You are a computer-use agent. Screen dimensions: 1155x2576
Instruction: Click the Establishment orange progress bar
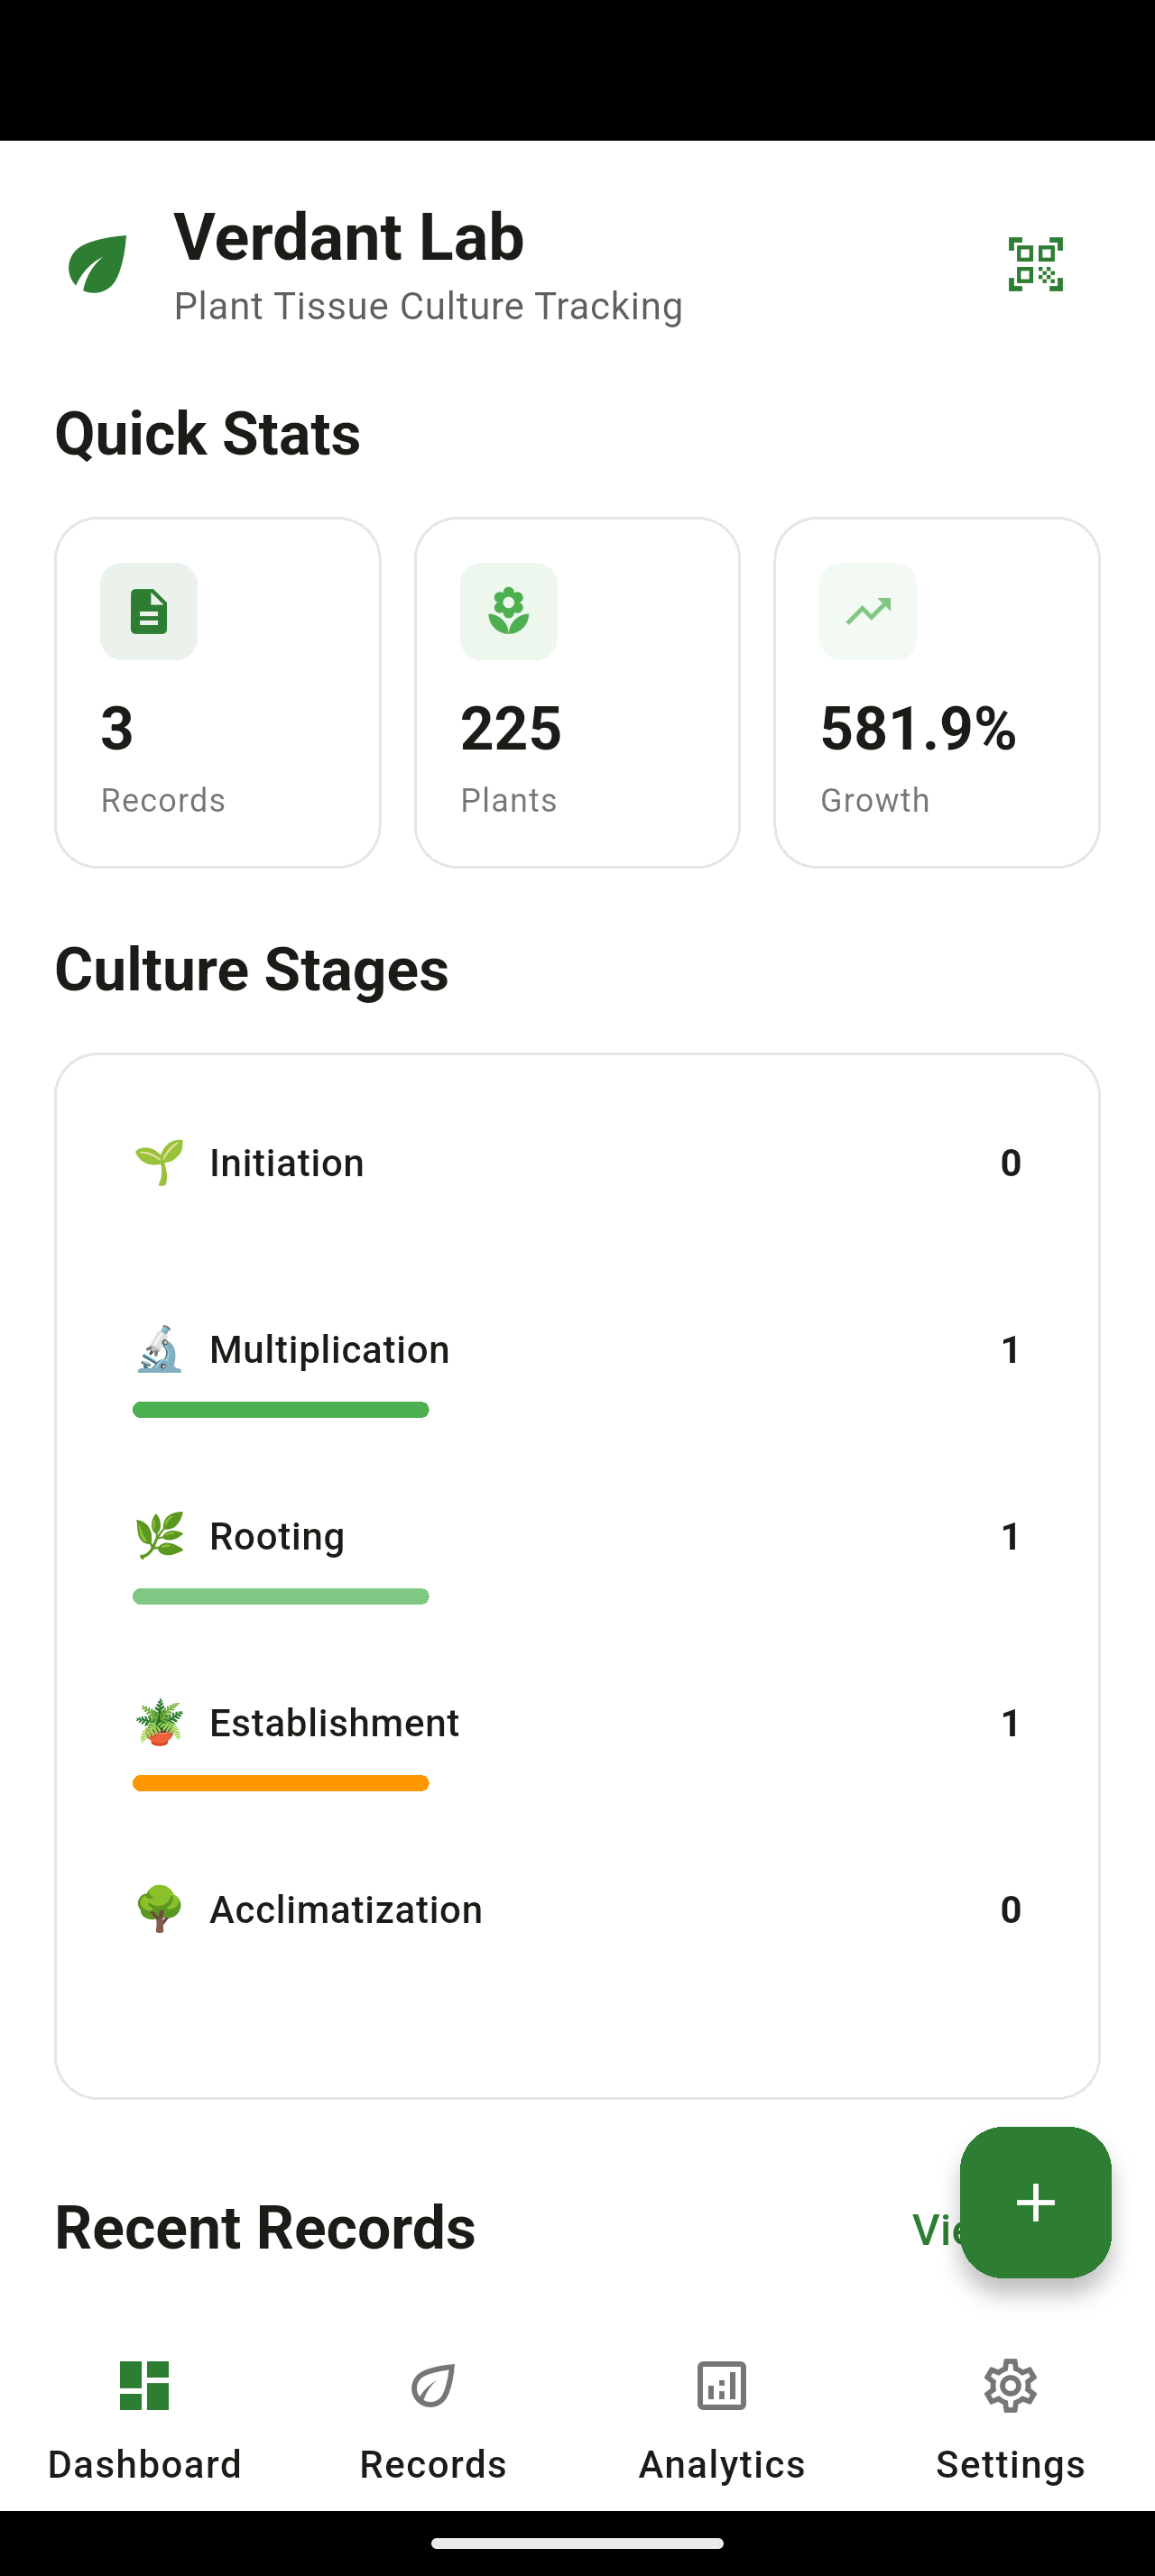point(280,1783)
